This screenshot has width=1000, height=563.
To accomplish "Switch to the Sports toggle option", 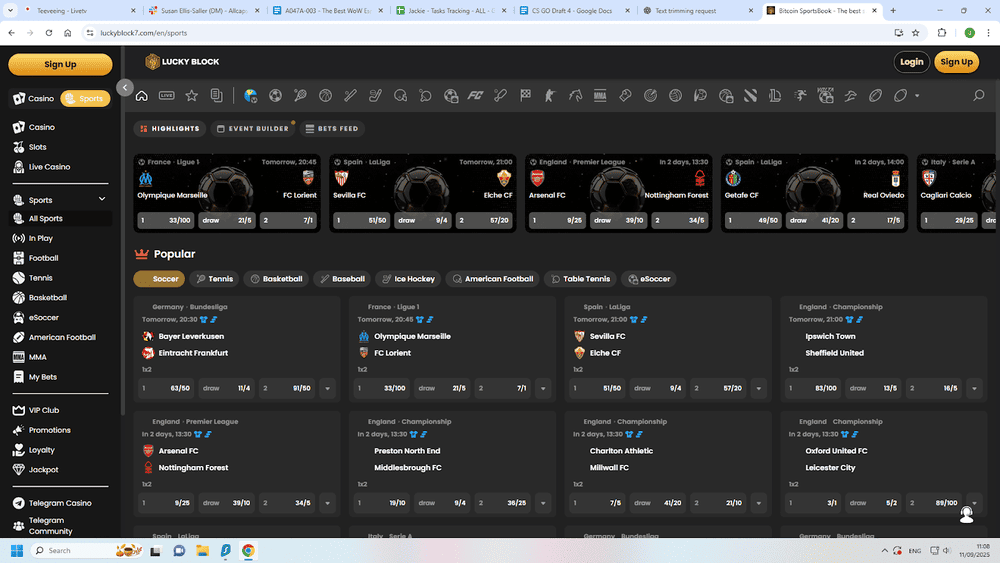I will click(85, 99).
